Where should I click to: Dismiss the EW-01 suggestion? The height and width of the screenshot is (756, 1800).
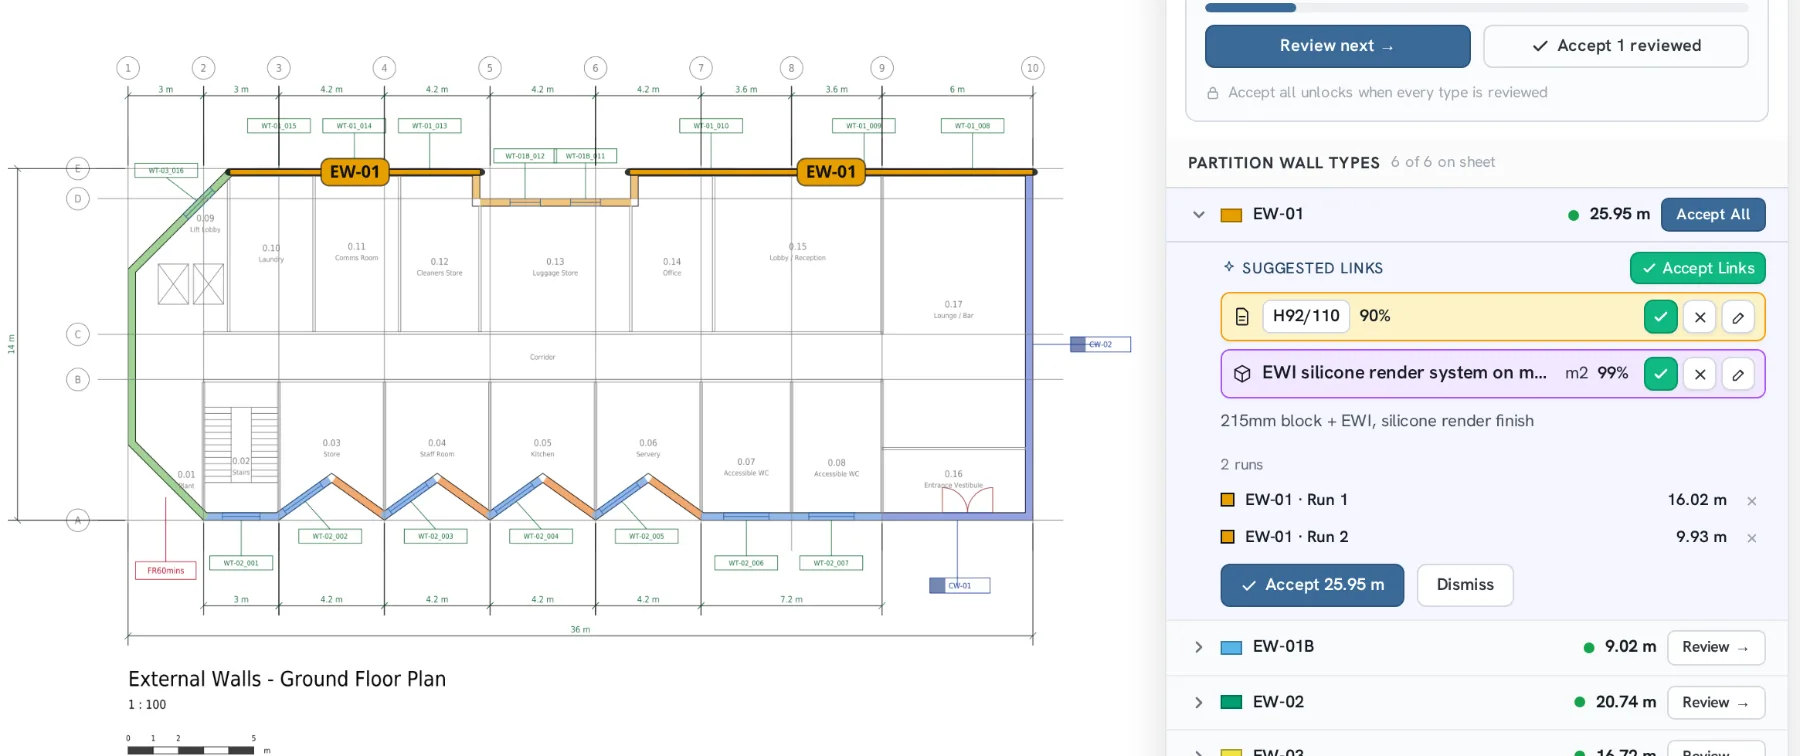(x=1465, y=585)
